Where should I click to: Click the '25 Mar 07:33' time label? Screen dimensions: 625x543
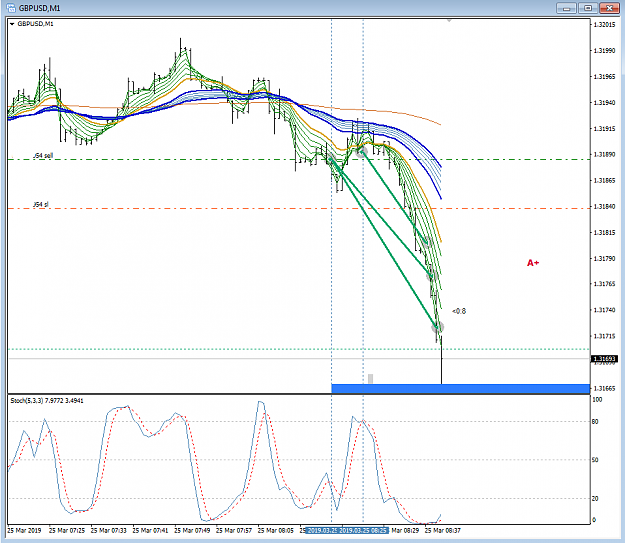pyautogui.click(x=108, y=530)
